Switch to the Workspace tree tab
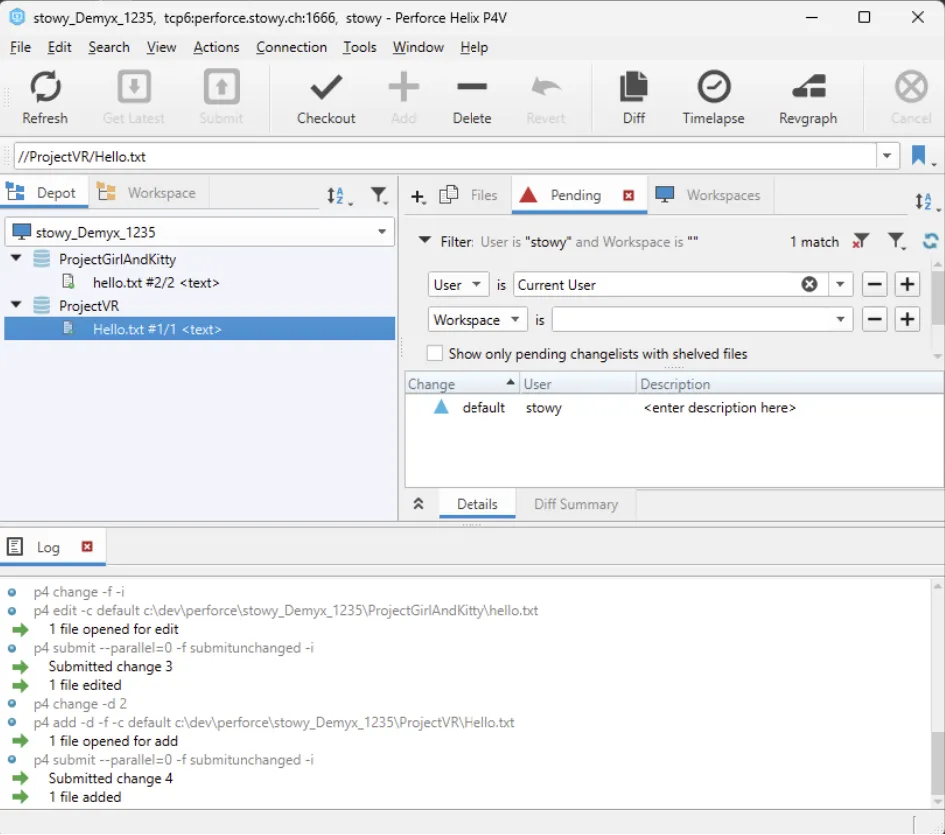The width and height of the screenshot is (945, 835). [x=147, y=193]
